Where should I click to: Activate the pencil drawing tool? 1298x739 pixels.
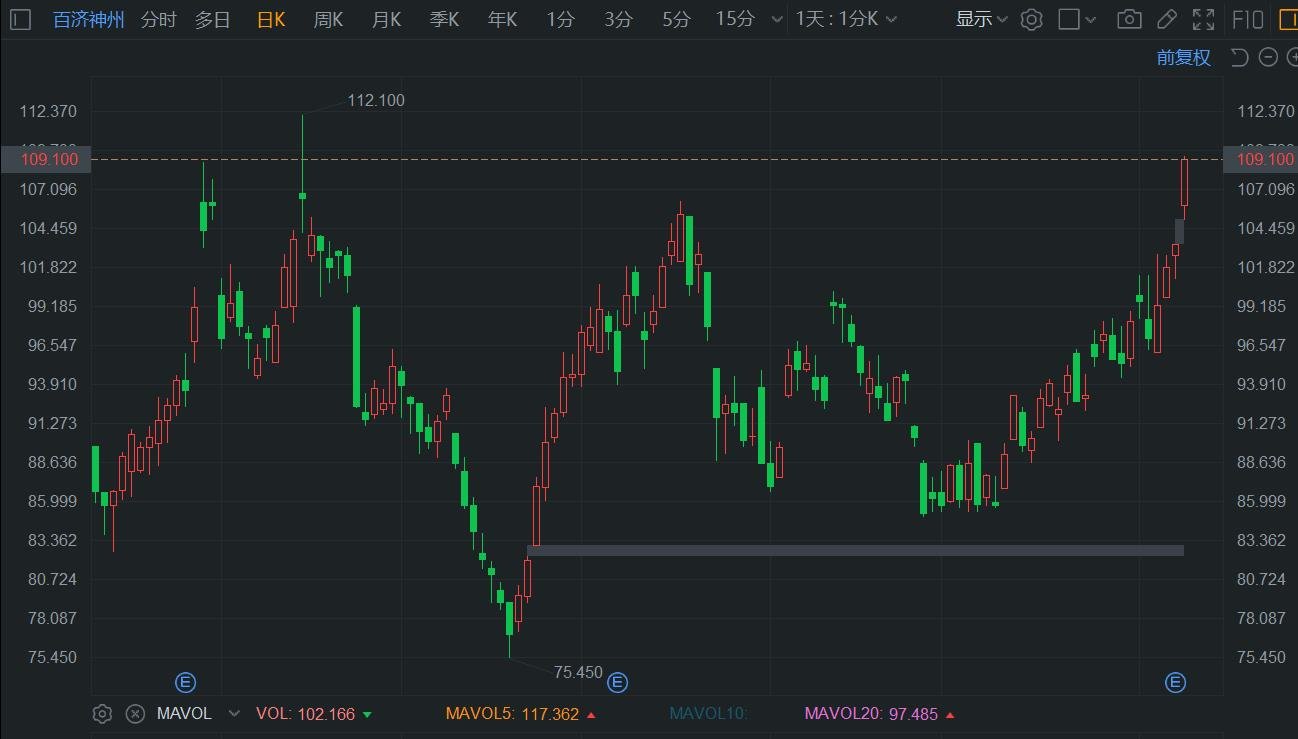click(1166, 19)
